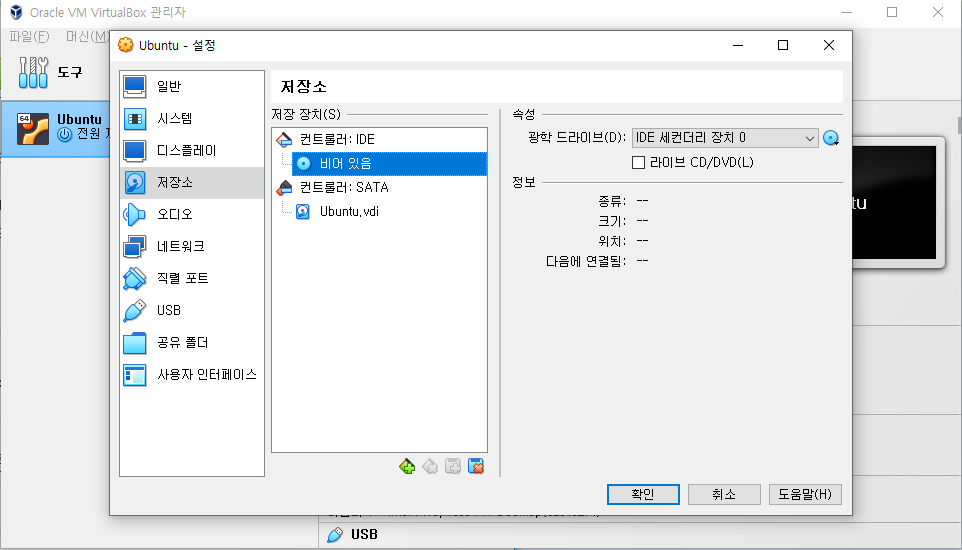
Task: Select the Ubuntu VM in manager list
Action: (x=55, y=128)
